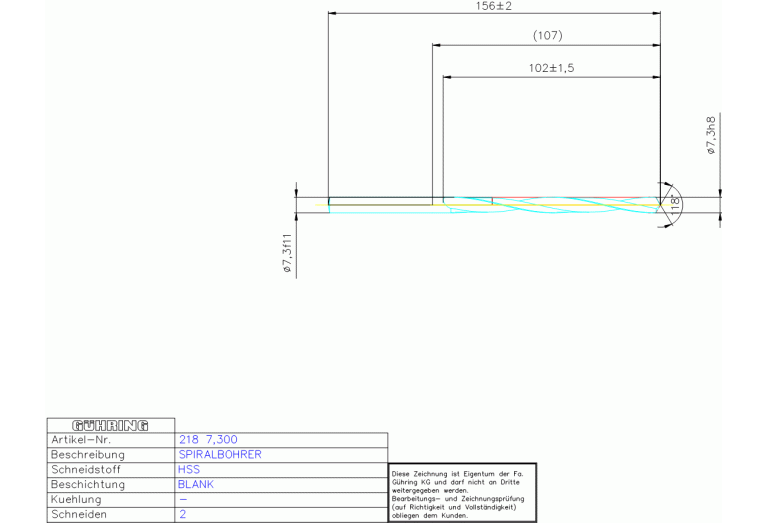Click the spiral flute section of the drill

pos(550,204)
